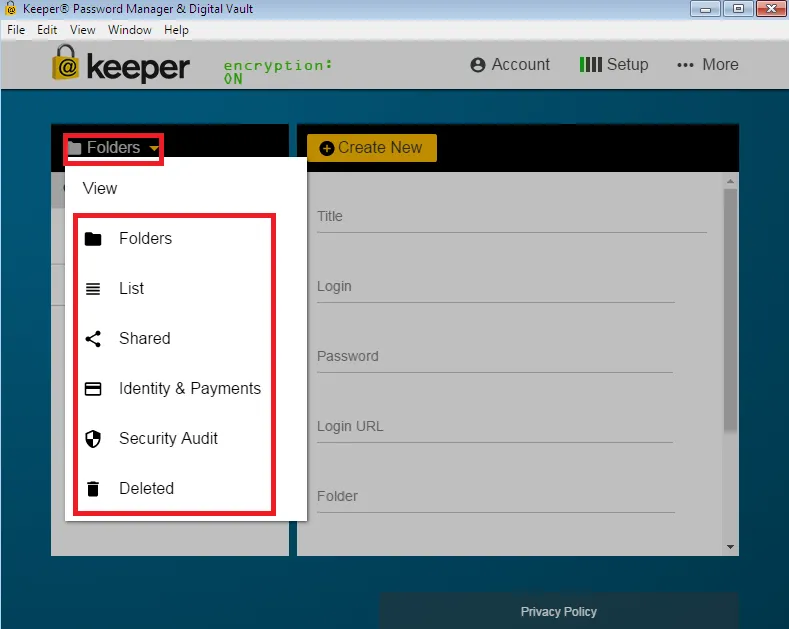Click the scrollbar down arrow
This screenshot has height=629, width=789.
click(730, 547)
